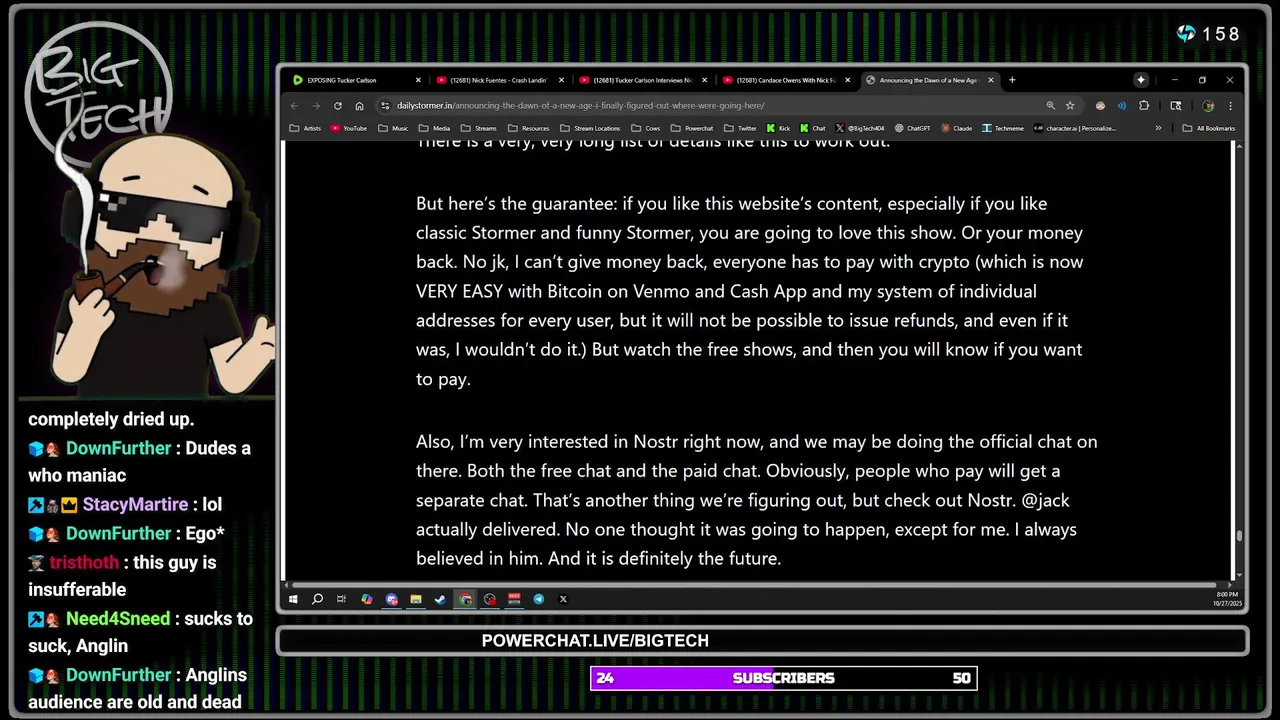Open the All Bookmarks folder
1280x720 pixels.
(1208, 128)
